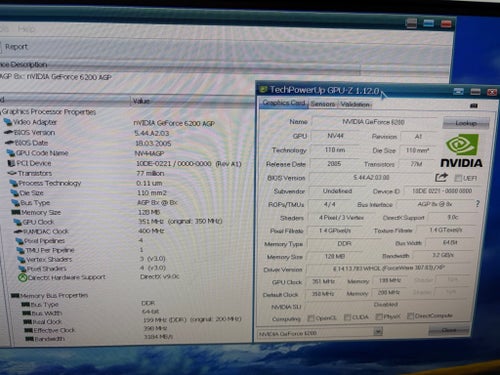
Task: Toggle the OpenCL checkbox
Action: click(x=311, y=318)
